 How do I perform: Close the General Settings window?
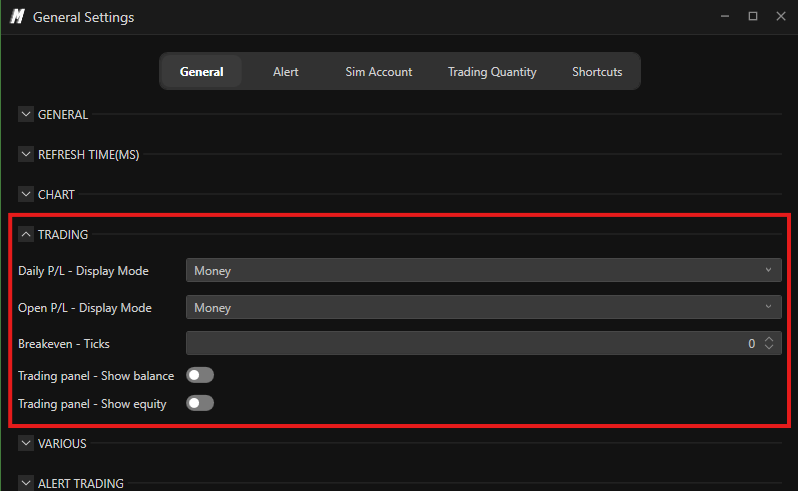click(x=781, y=16)
